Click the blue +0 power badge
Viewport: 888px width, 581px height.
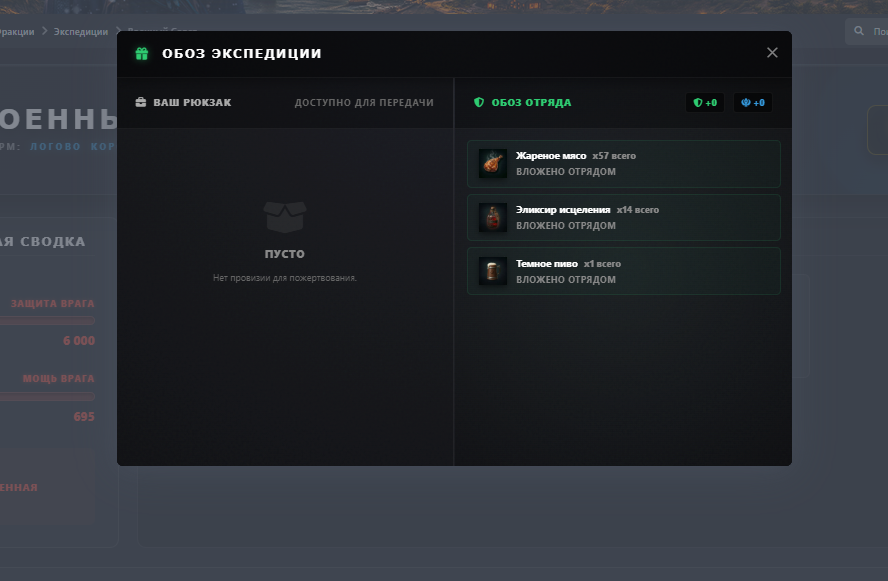[753, 102]
